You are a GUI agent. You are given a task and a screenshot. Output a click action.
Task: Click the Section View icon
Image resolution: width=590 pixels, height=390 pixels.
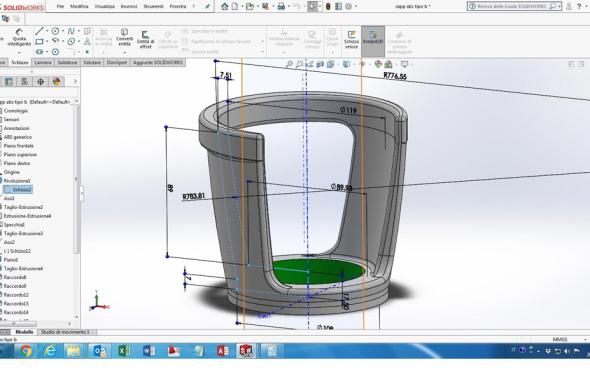pyautogui.click(x=320, y=64)
